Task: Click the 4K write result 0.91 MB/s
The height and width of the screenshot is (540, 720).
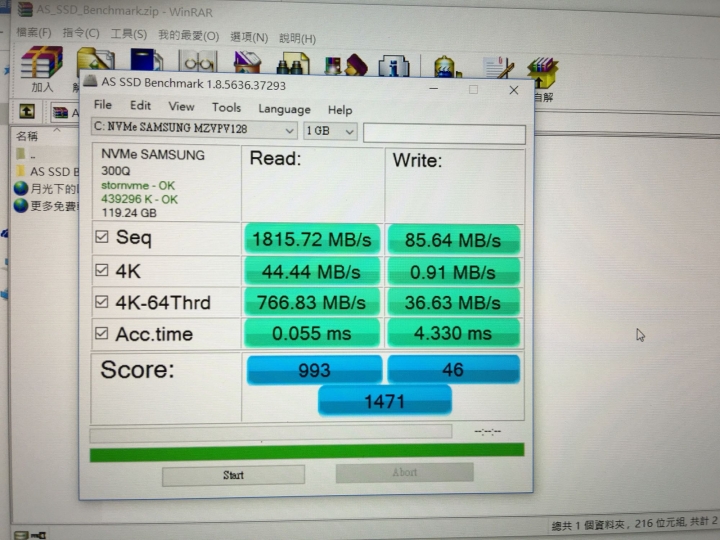Action: pyautogui.click(x=453, y=272)
